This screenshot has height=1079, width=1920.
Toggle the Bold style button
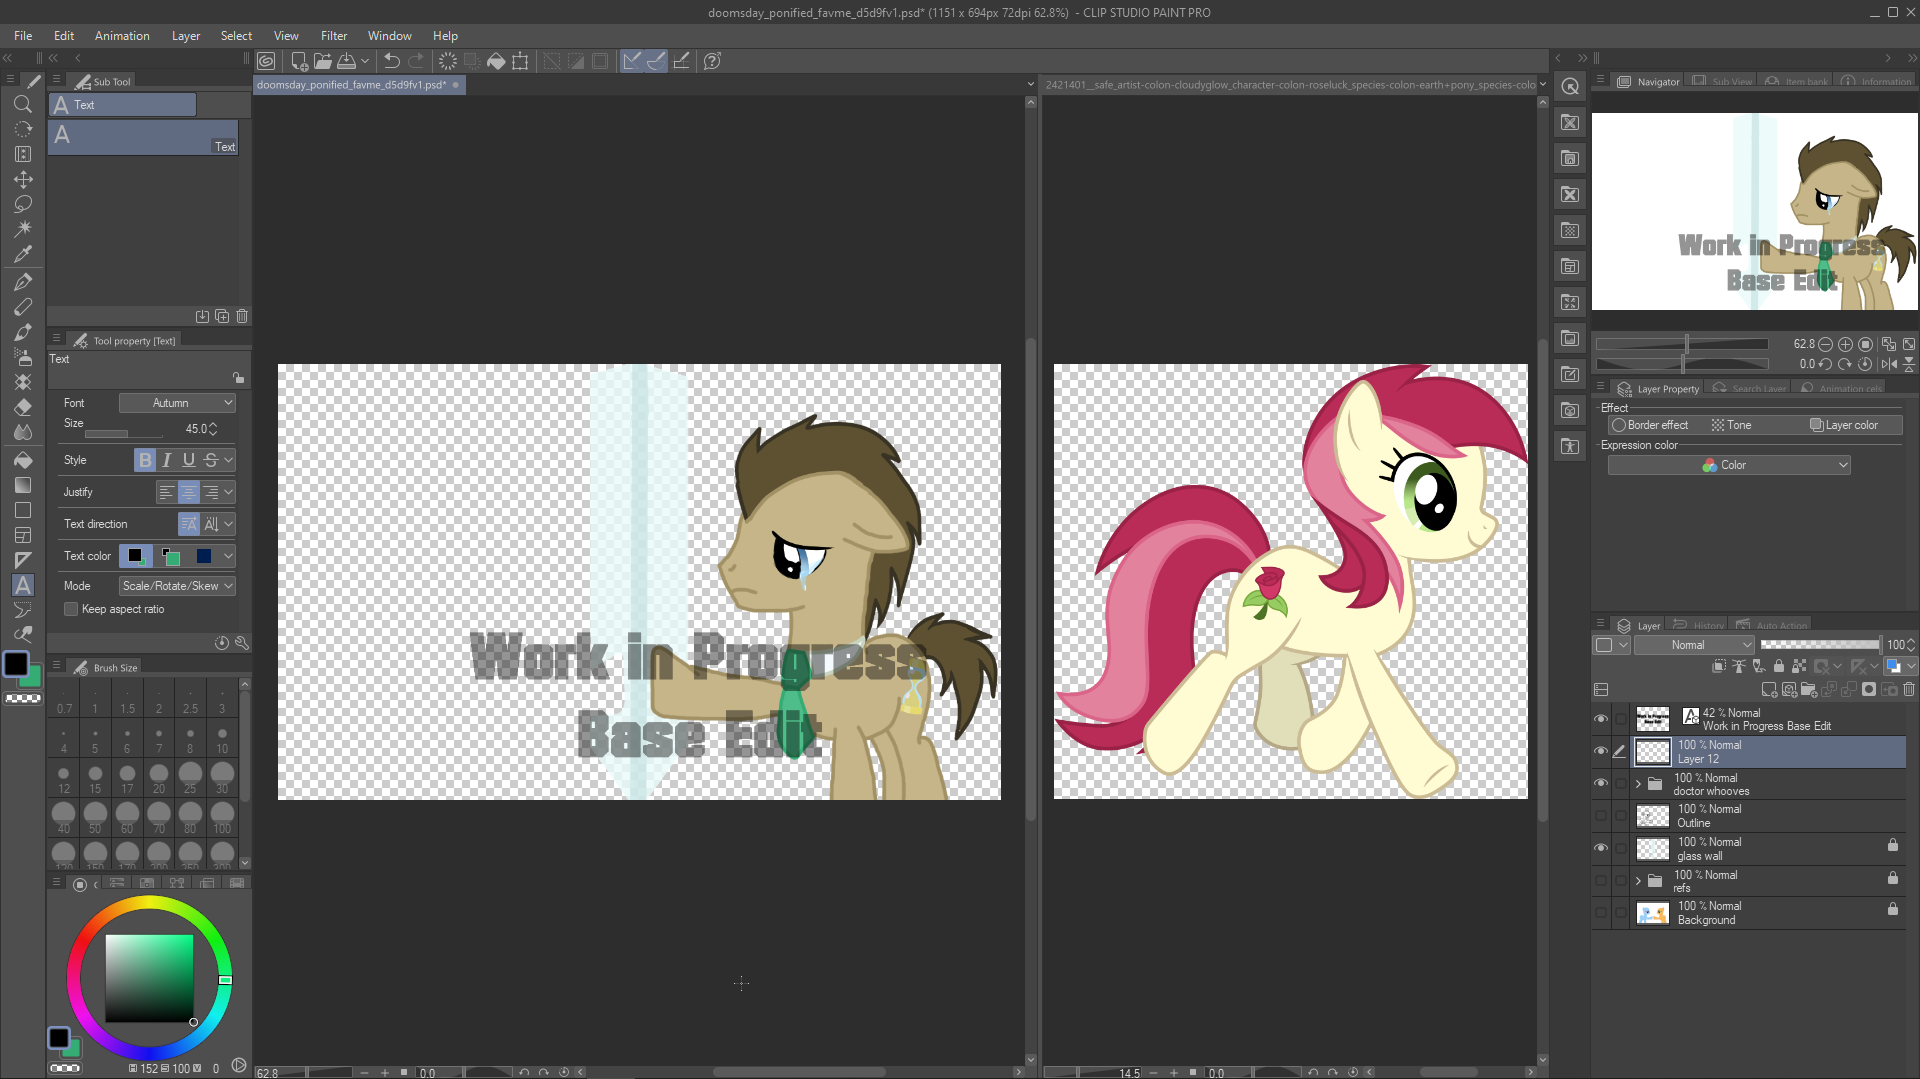pyautogui.click(x=145, y=460)
